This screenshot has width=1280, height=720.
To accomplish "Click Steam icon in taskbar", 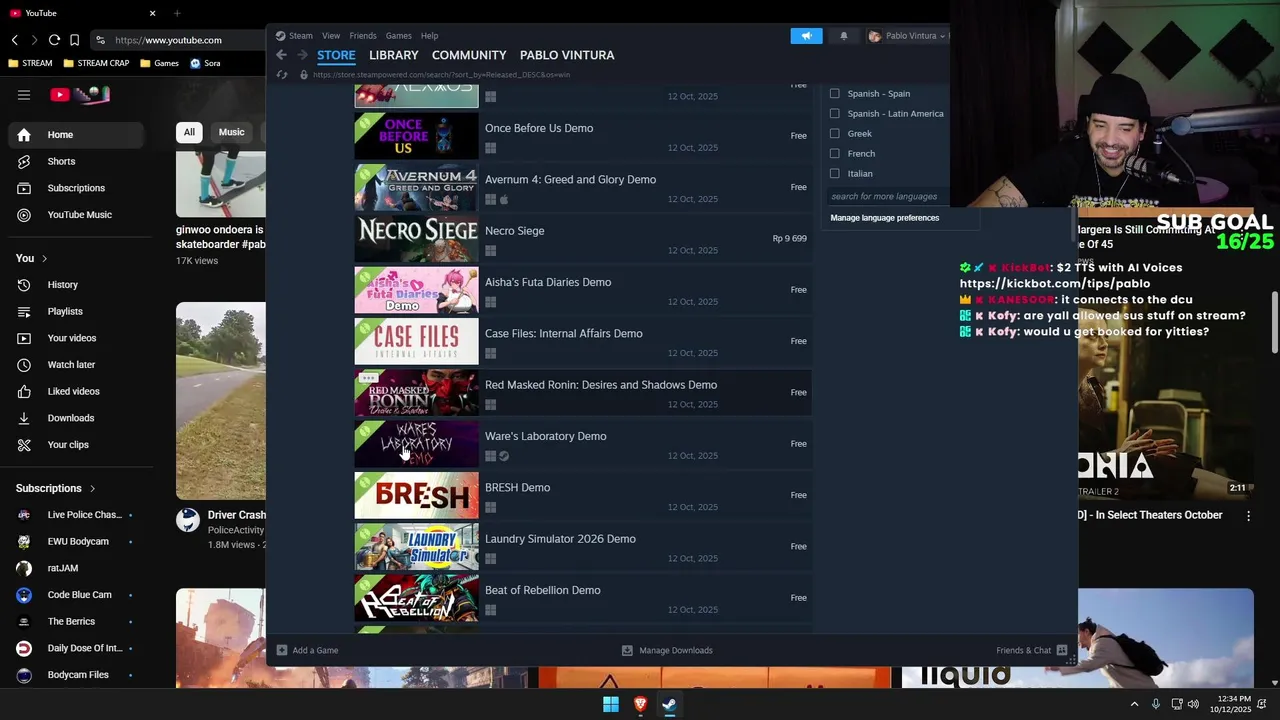I will [669, 704].
